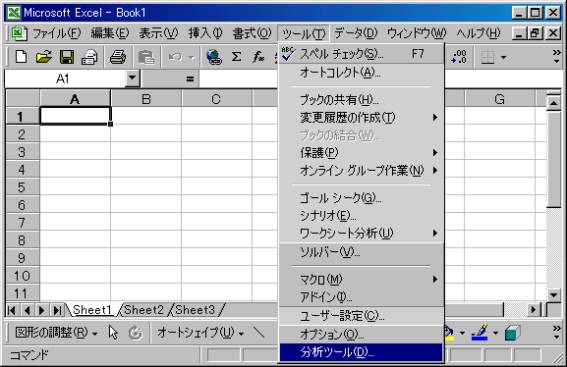
Task: Select column B header
Action: [146, 99]
